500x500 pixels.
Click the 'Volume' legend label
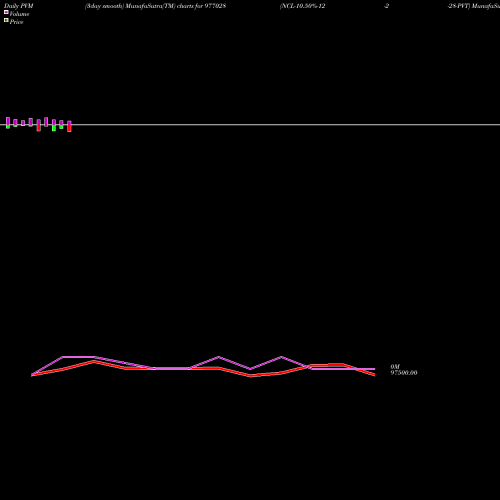(x=19, y=14)
